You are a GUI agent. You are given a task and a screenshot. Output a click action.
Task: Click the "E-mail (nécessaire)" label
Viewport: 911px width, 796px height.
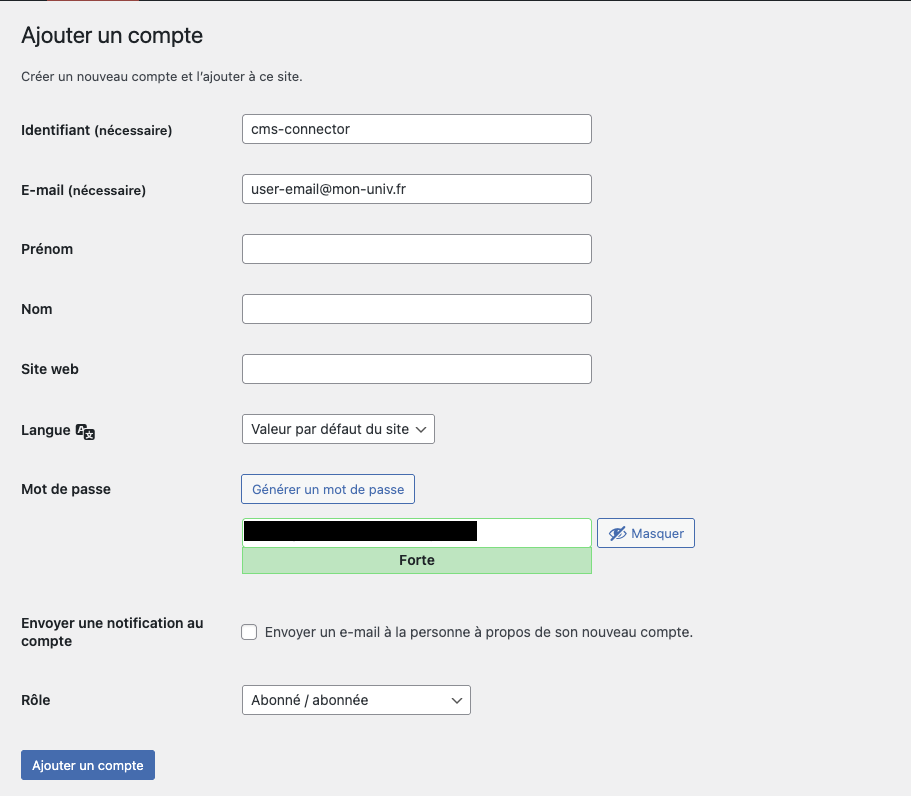tap(83, 190)
